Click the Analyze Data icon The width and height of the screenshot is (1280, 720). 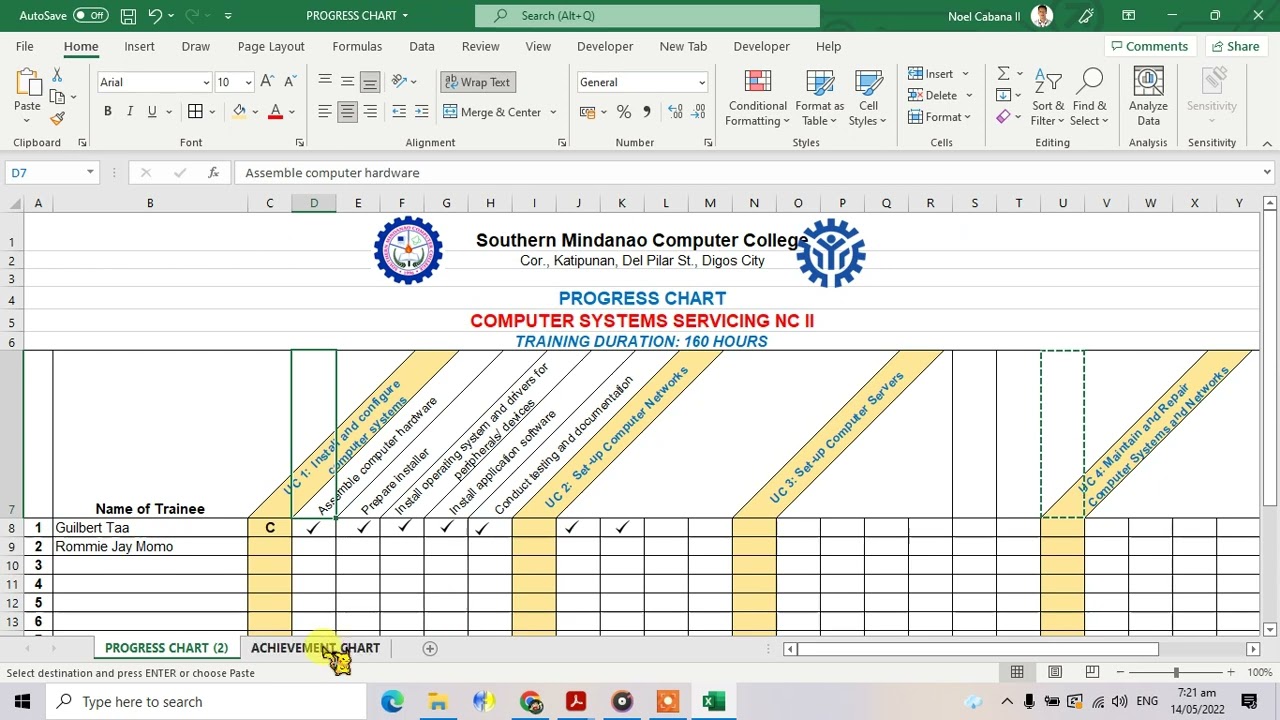tap(1148, 98)
